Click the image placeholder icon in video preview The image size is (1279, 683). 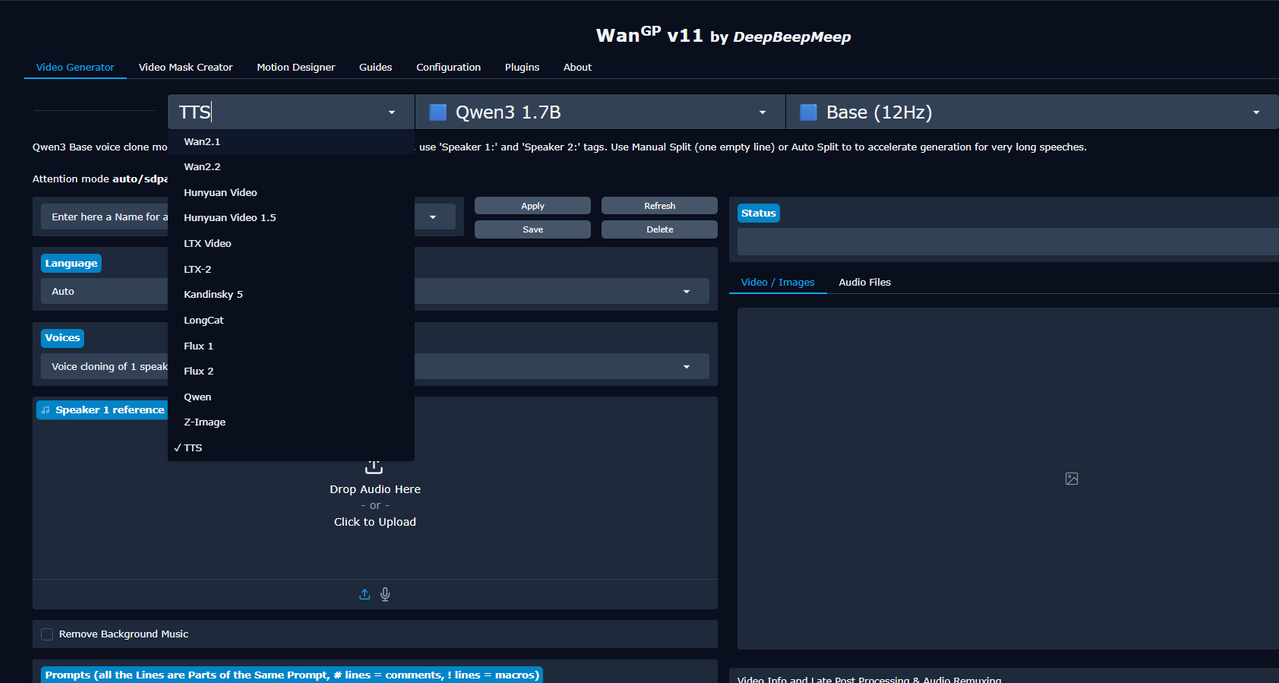click(1071, 479)
